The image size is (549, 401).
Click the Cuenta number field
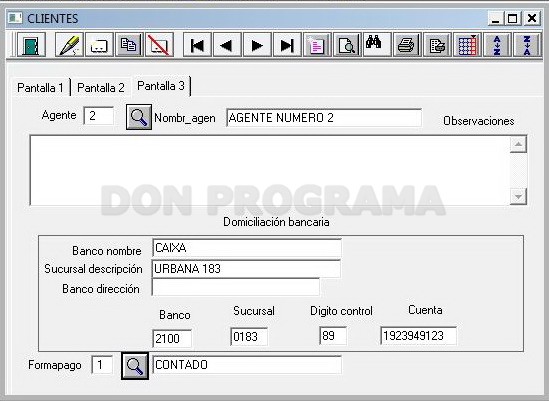coord(418,336)
